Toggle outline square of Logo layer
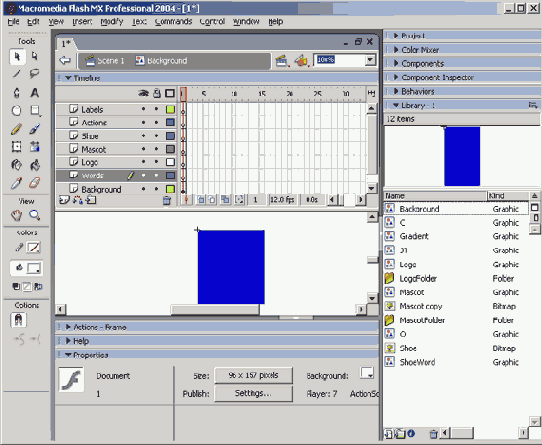The width and height of the screenshot is (542, 445). 170,162
